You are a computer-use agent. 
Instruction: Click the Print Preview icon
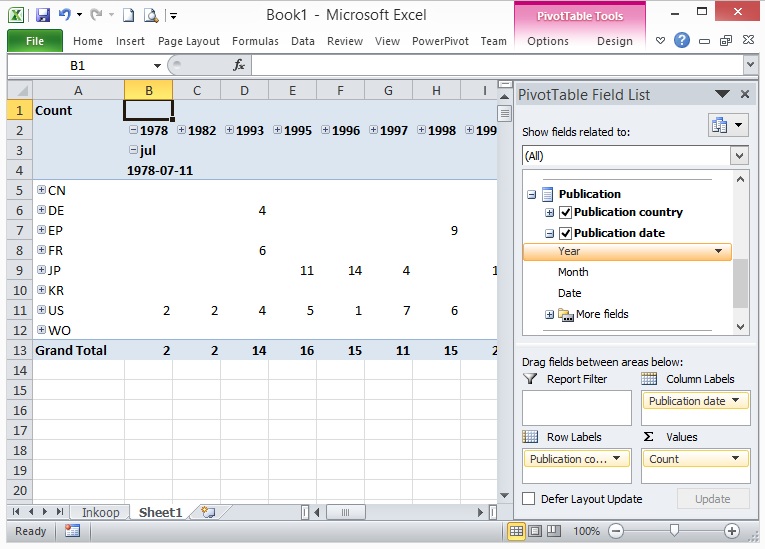pos(151,15)
